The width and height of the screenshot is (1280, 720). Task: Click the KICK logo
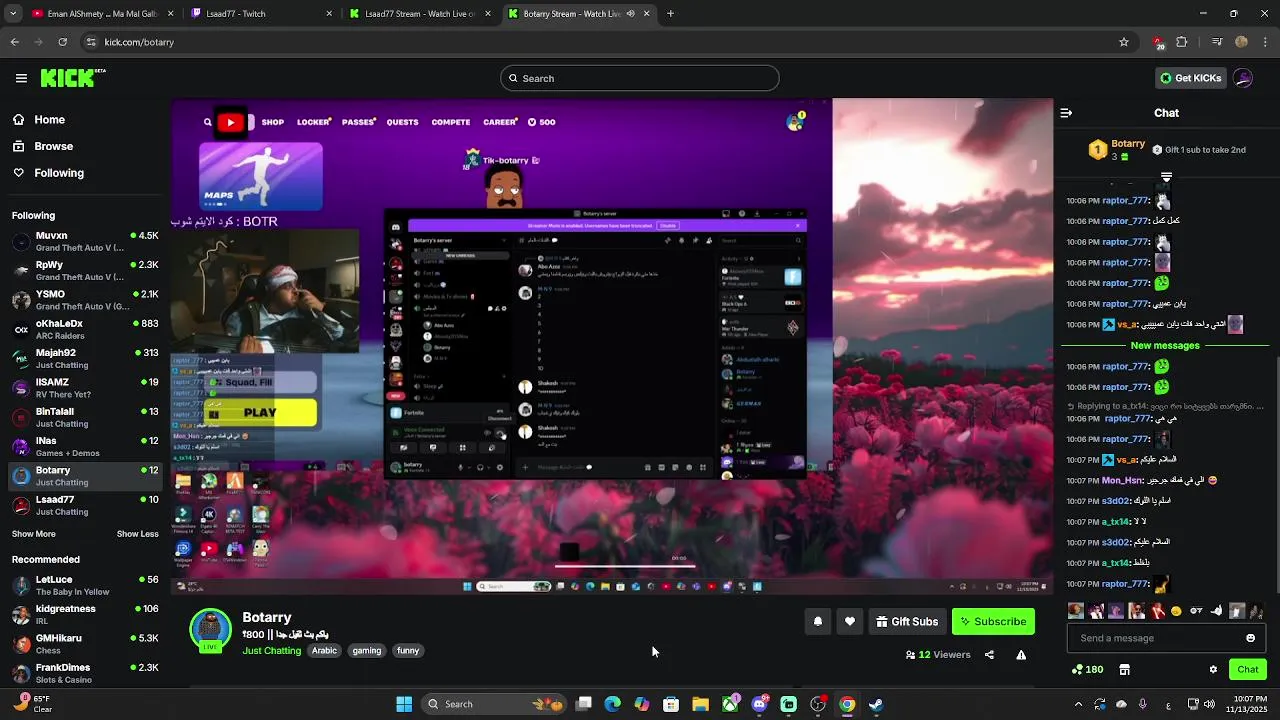tap(73, 78)
